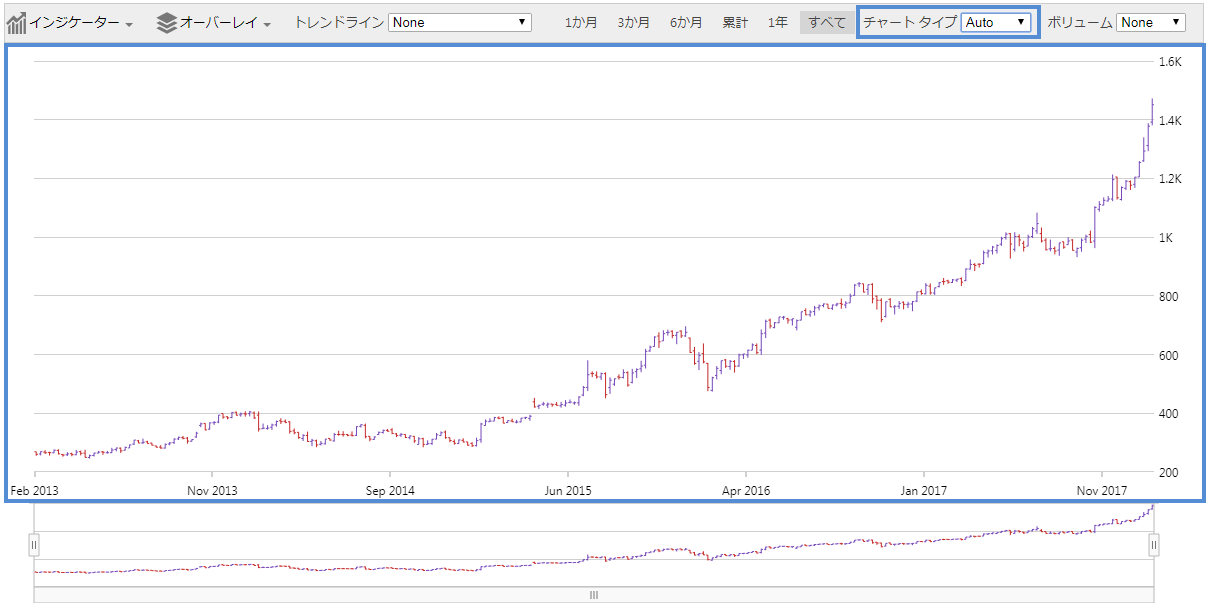Click the オーバーレイ stacked-layers icon

point(166,20)
